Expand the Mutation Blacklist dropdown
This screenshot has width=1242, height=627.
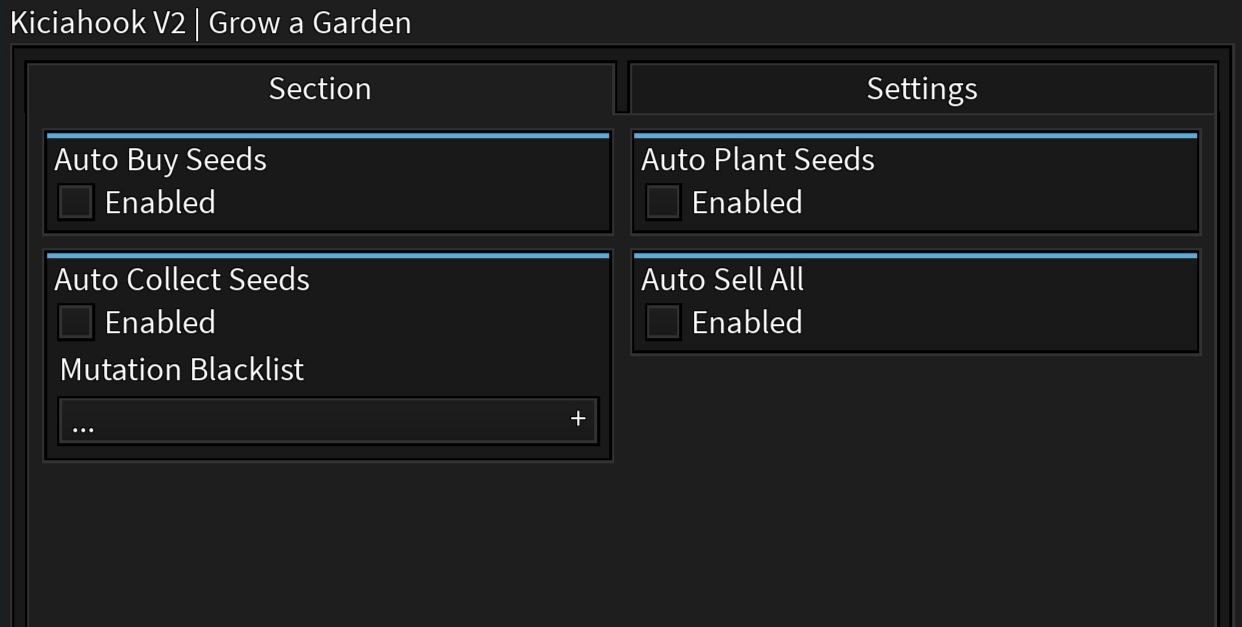[x=327, y=421]
